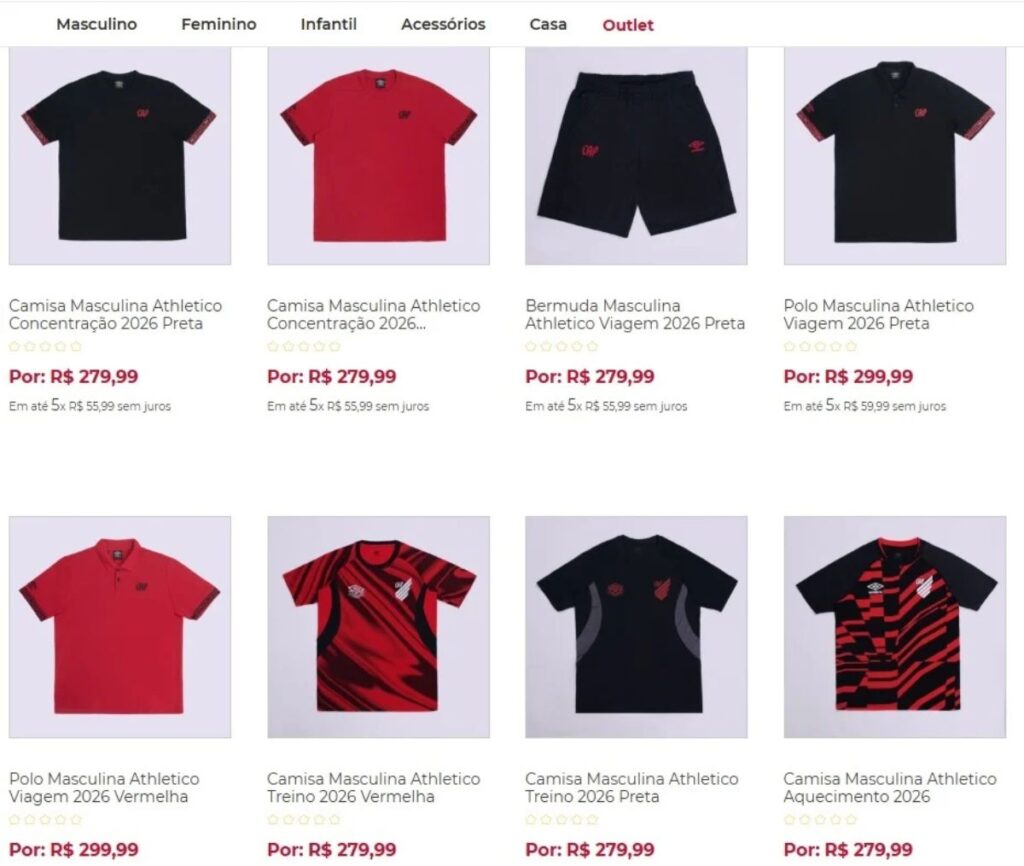Click star rating under Bermuda Viagem Preta
Image resolution: width=1024 pixels, height=866 pixels.
[x=562, y=346]
